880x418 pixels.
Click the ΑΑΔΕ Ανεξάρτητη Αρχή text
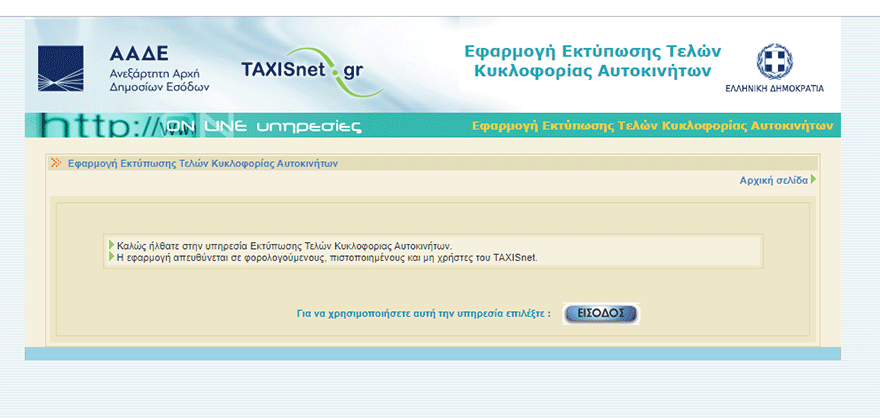coord(160,69)
